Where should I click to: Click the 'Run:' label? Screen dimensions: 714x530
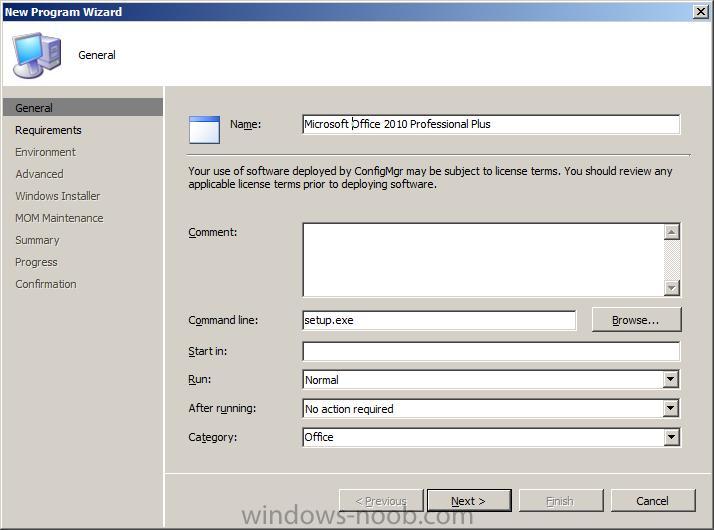pos(200,379)
